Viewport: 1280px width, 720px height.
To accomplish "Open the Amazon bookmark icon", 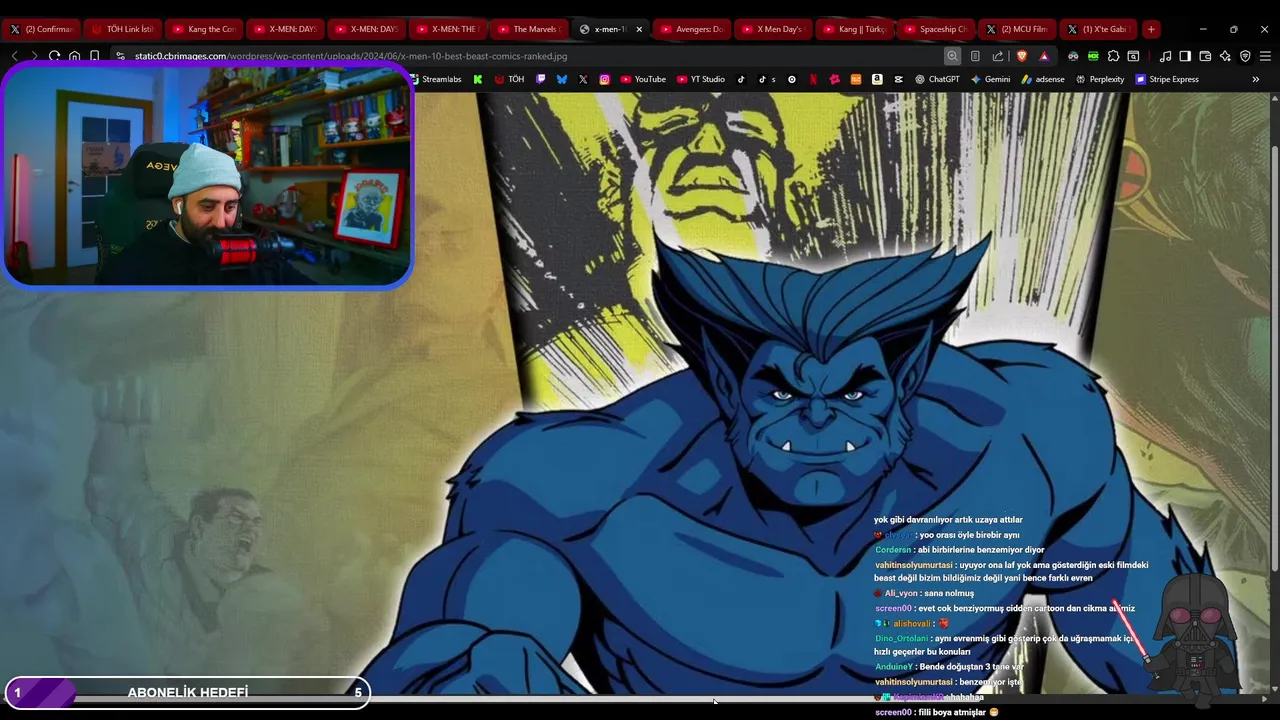I will click(x=877, y=79).
